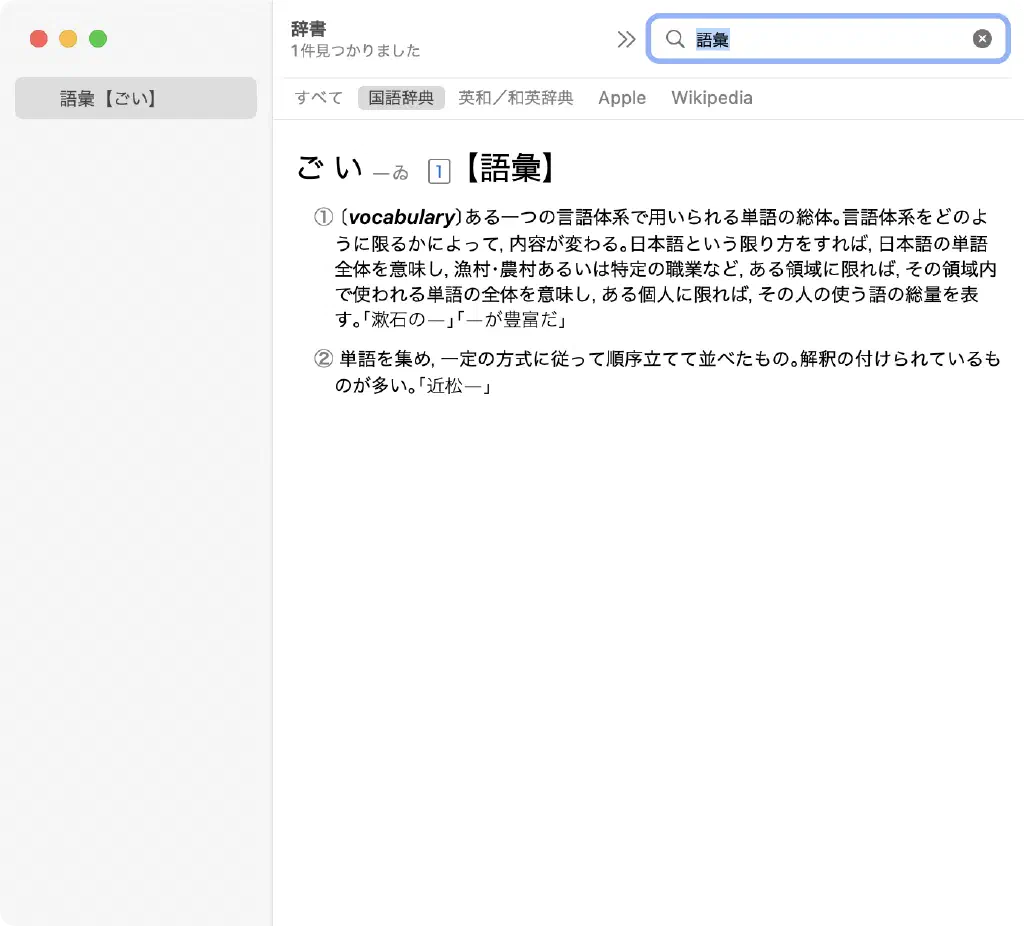Image resolution: width=1024 pixels, height=926 pixels.
Task: Select the 国語辞典 dictionary tab
Action: 401,98
